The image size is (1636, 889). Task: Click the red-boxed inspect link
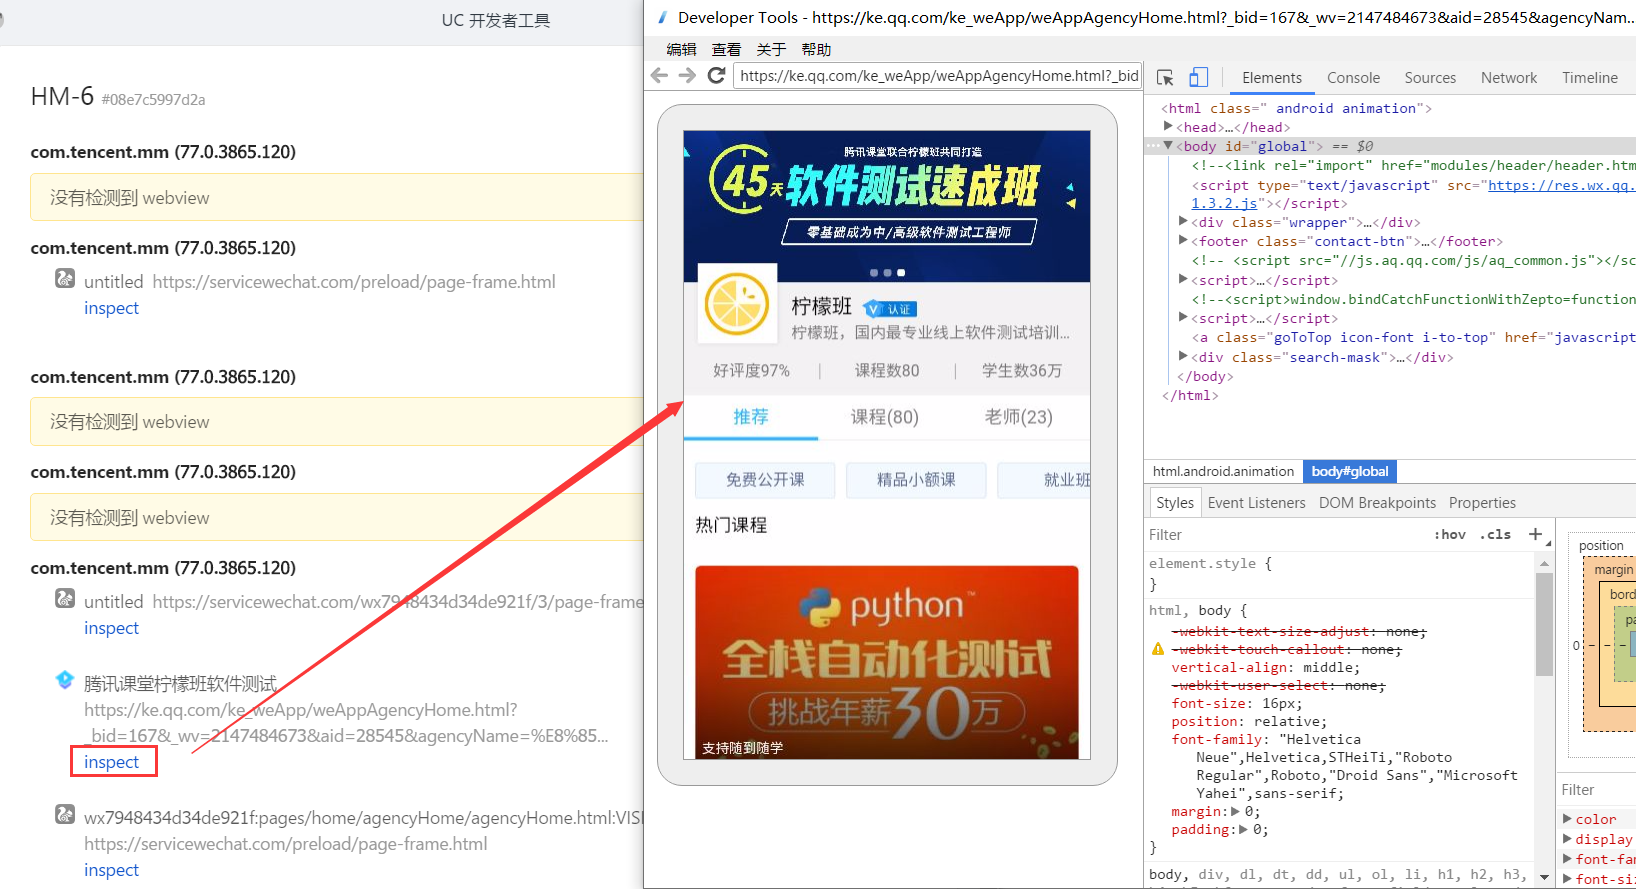112,762
